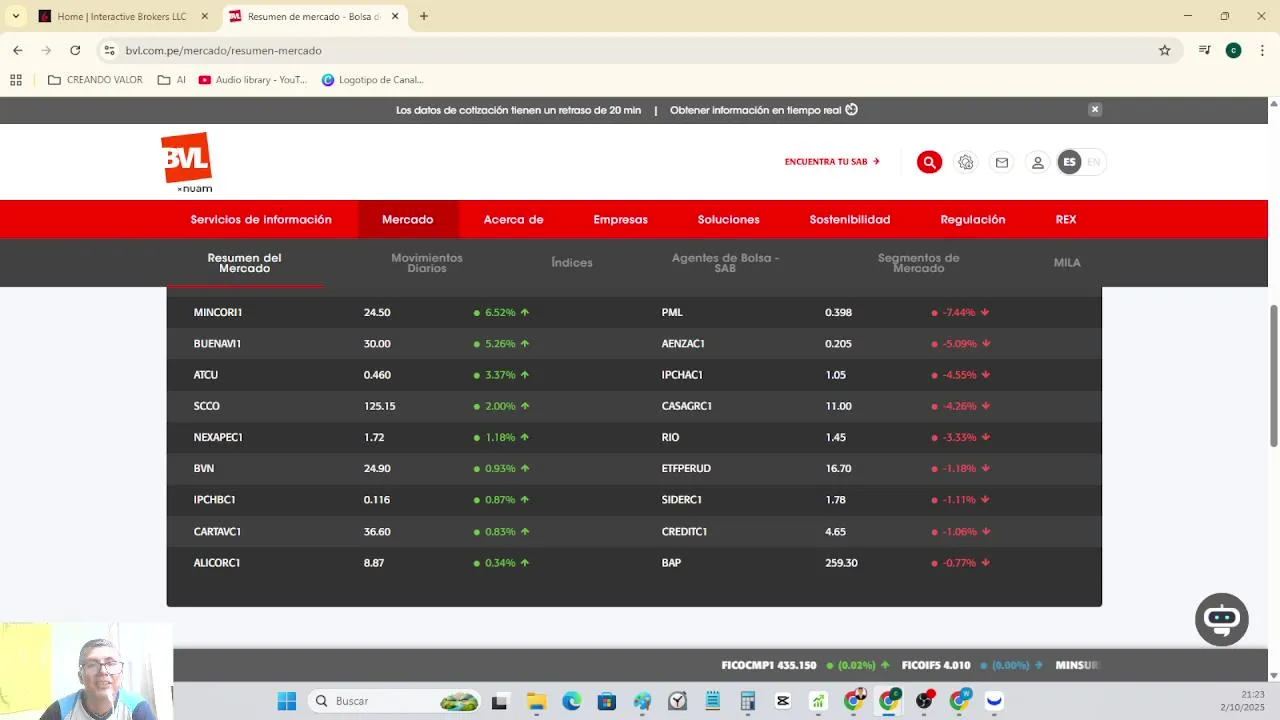
Task: Select Agentes de Bolsa - SAB tab
Action: coord(725,263)
